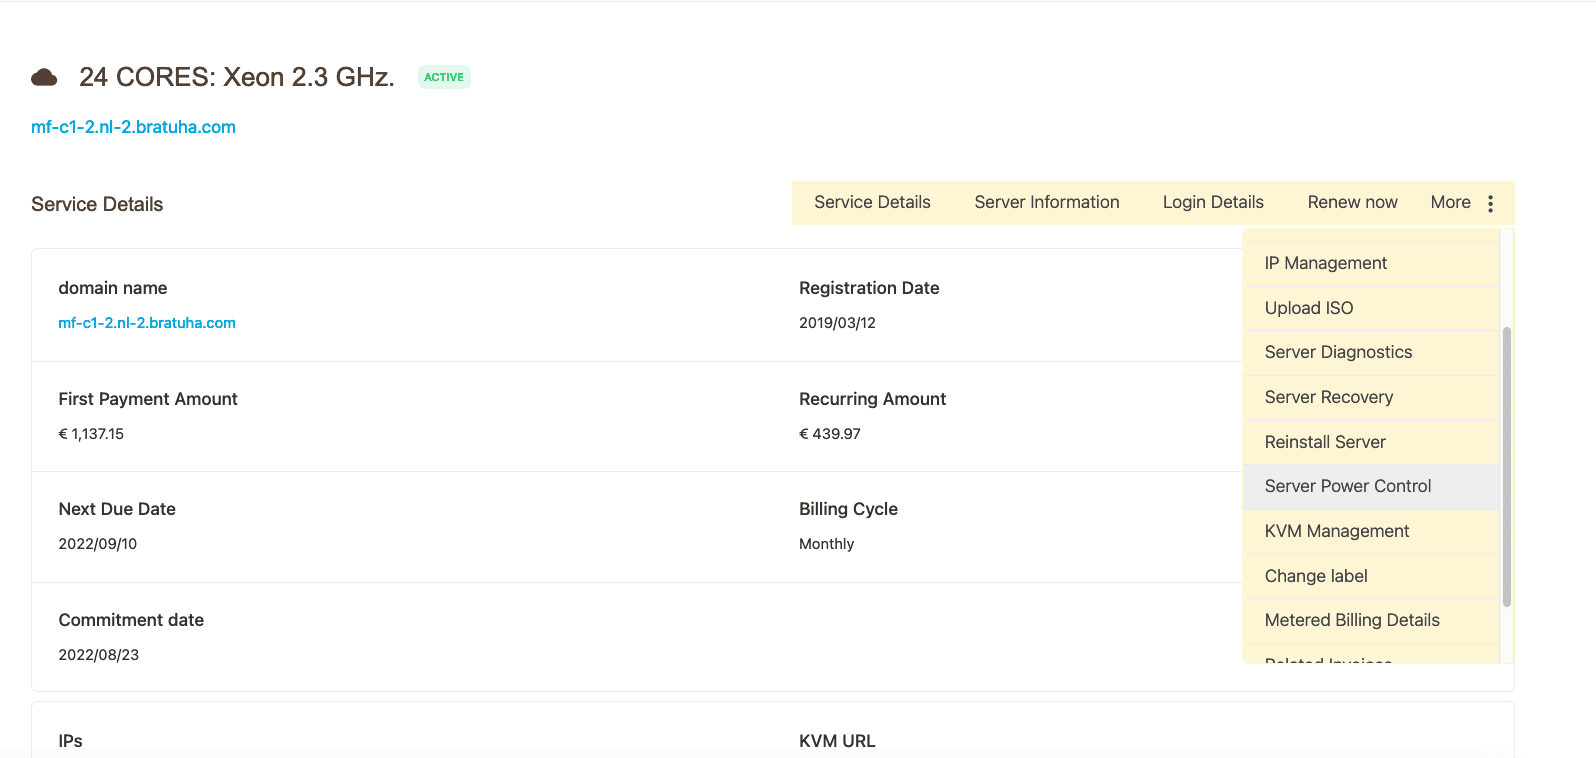Click the domain name link in details
The width and height of the screenshot is (1596, 758).
pos(147,323)
